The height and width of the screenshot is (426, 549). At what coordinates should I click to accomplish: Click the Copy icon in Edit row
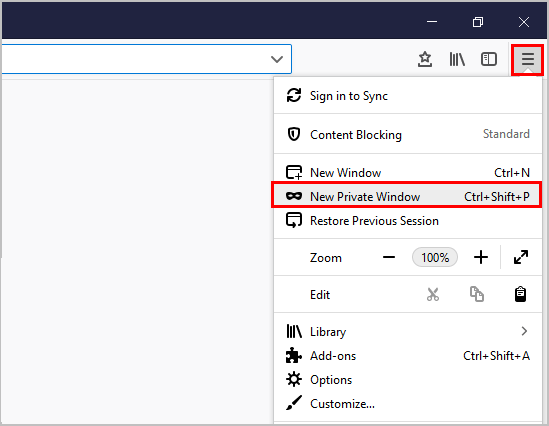coord(477,294)
